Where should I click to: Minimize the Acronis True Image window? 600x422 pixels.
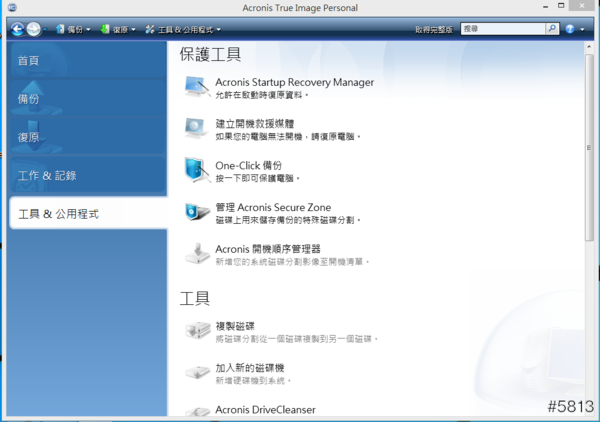pyautogui.click(x=545, y=7)
